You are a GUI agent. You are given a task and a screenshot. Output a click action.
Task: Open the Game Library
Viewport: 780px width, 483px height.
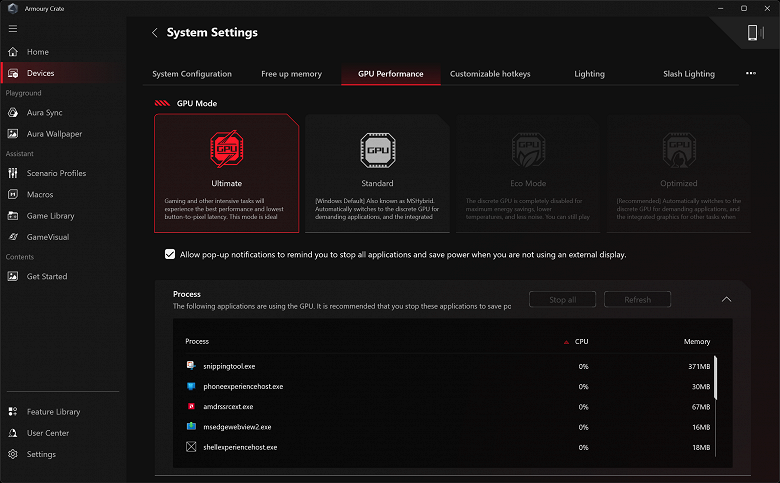[x=50, y=216]
